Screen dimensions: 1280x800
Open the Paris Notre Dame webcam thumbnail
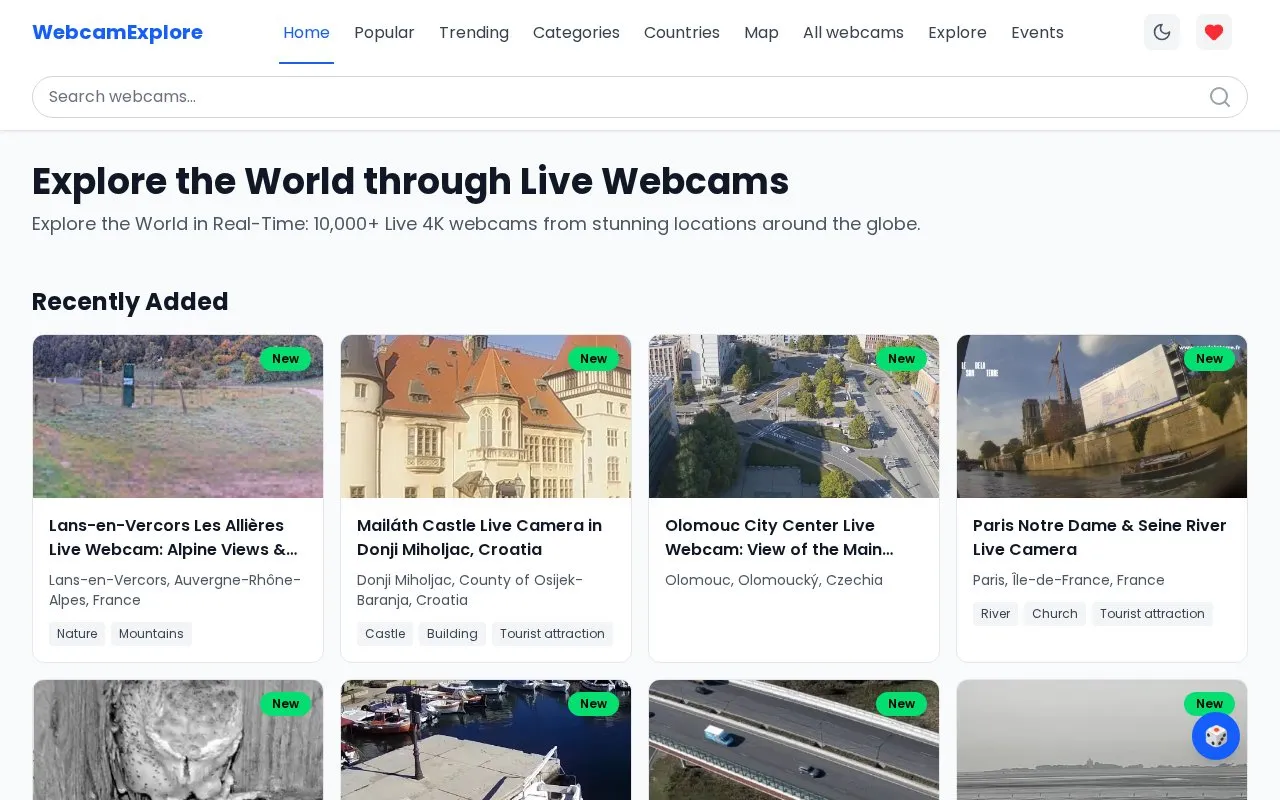click(1102, 416)
